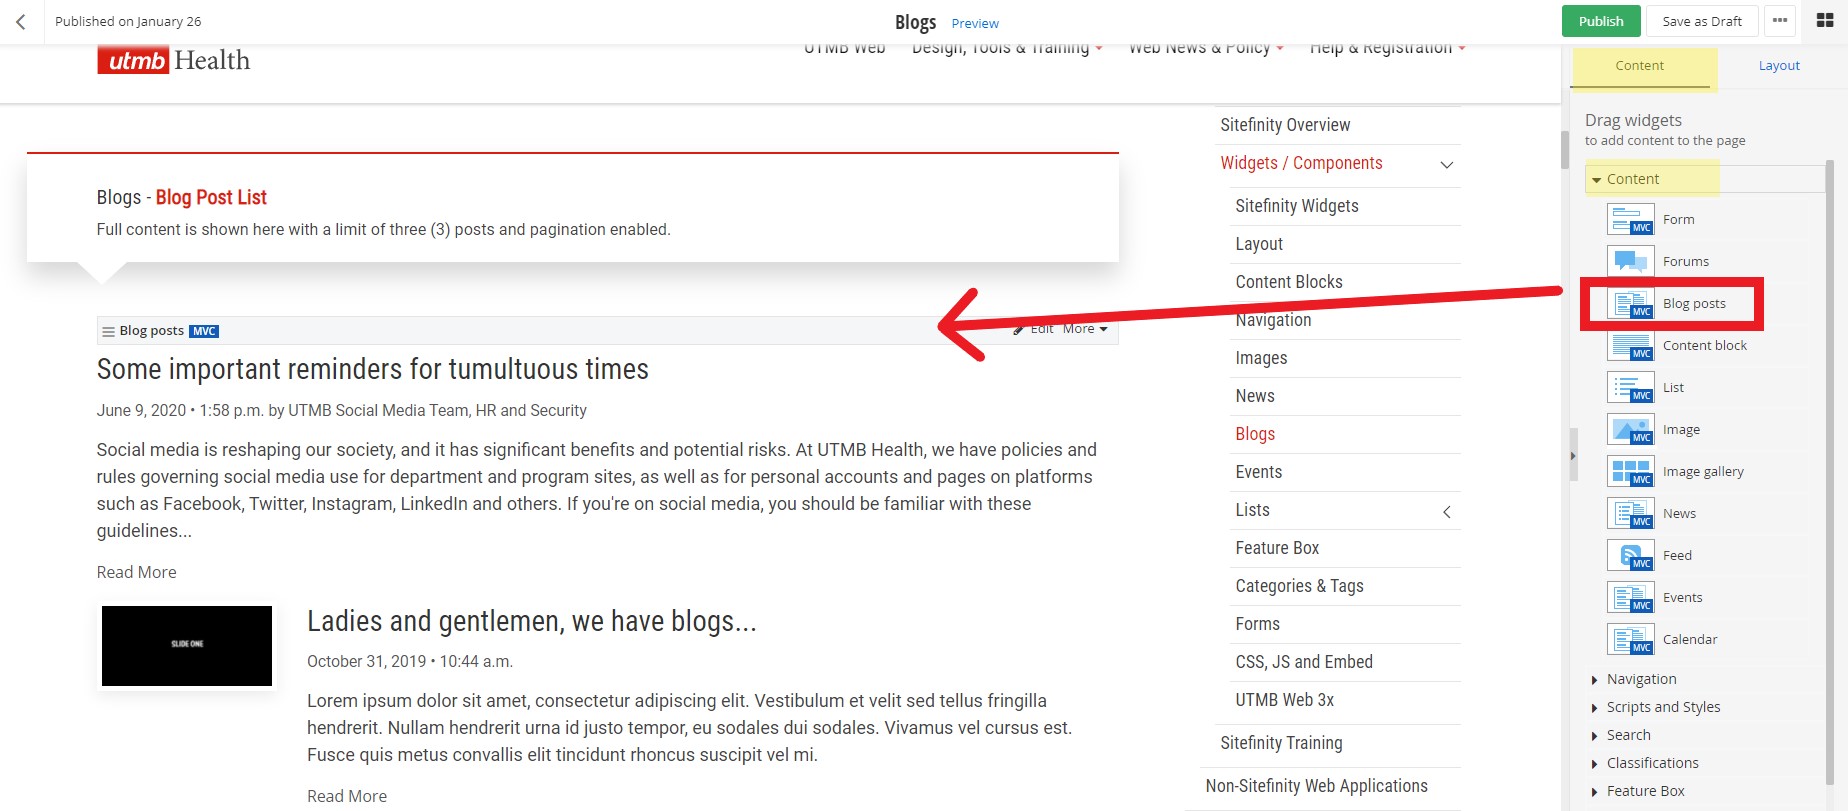Click the Content block widget icon
Image resolution: width=1848 pixels, height=811 pixels.
click(x=1630, y=346)
